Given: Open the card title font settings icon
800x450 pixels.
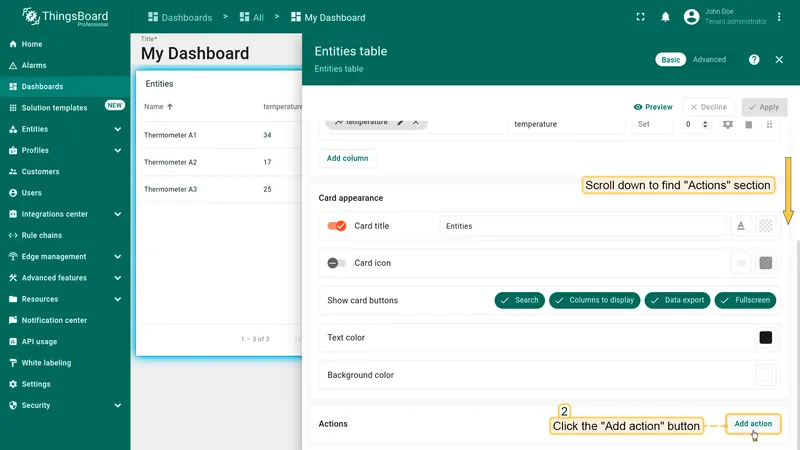Looking at the screenshot, I should 740,226.
